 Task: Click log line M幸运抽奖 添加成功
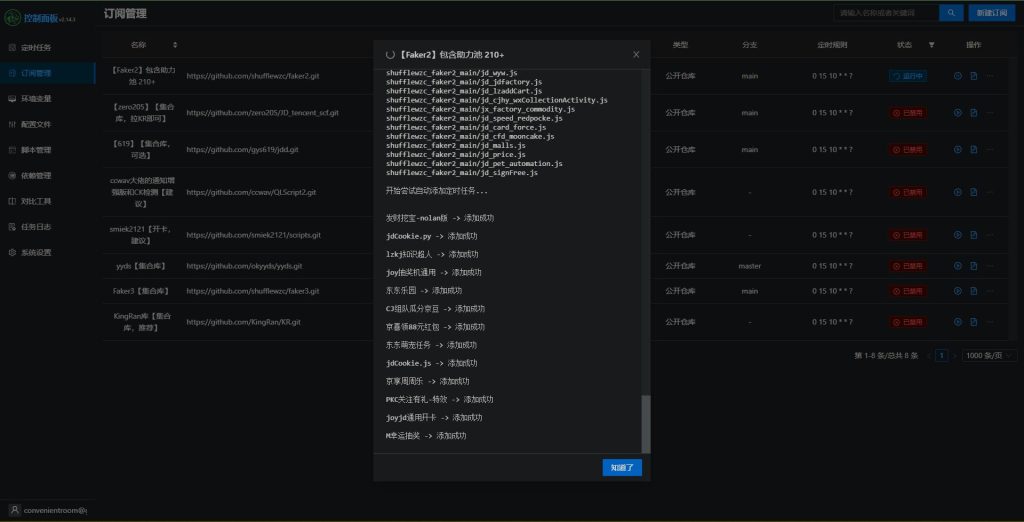tap(426, 435)
